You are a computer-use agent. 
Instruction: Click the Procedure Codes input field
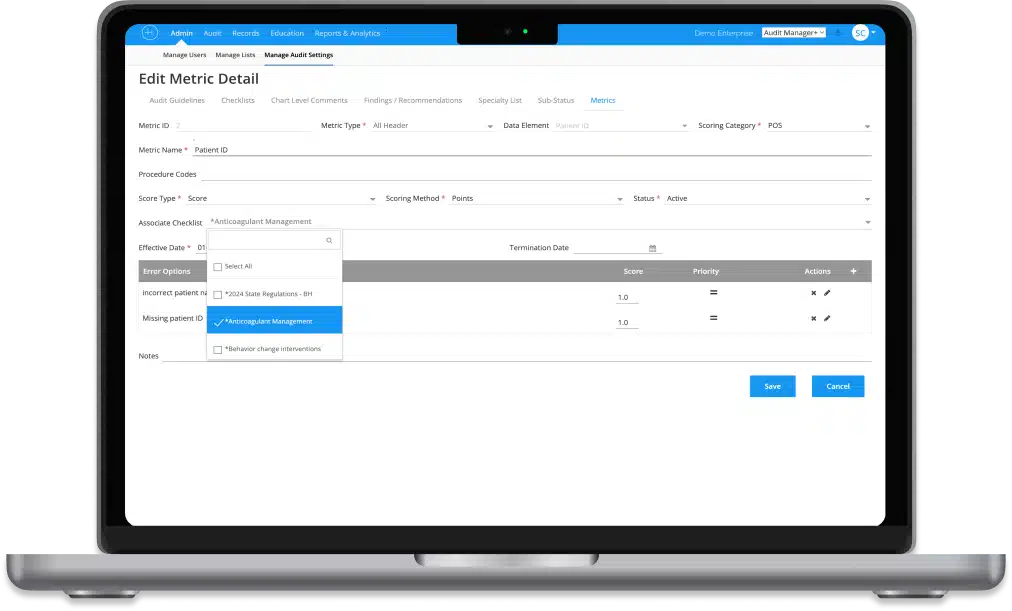536,174
